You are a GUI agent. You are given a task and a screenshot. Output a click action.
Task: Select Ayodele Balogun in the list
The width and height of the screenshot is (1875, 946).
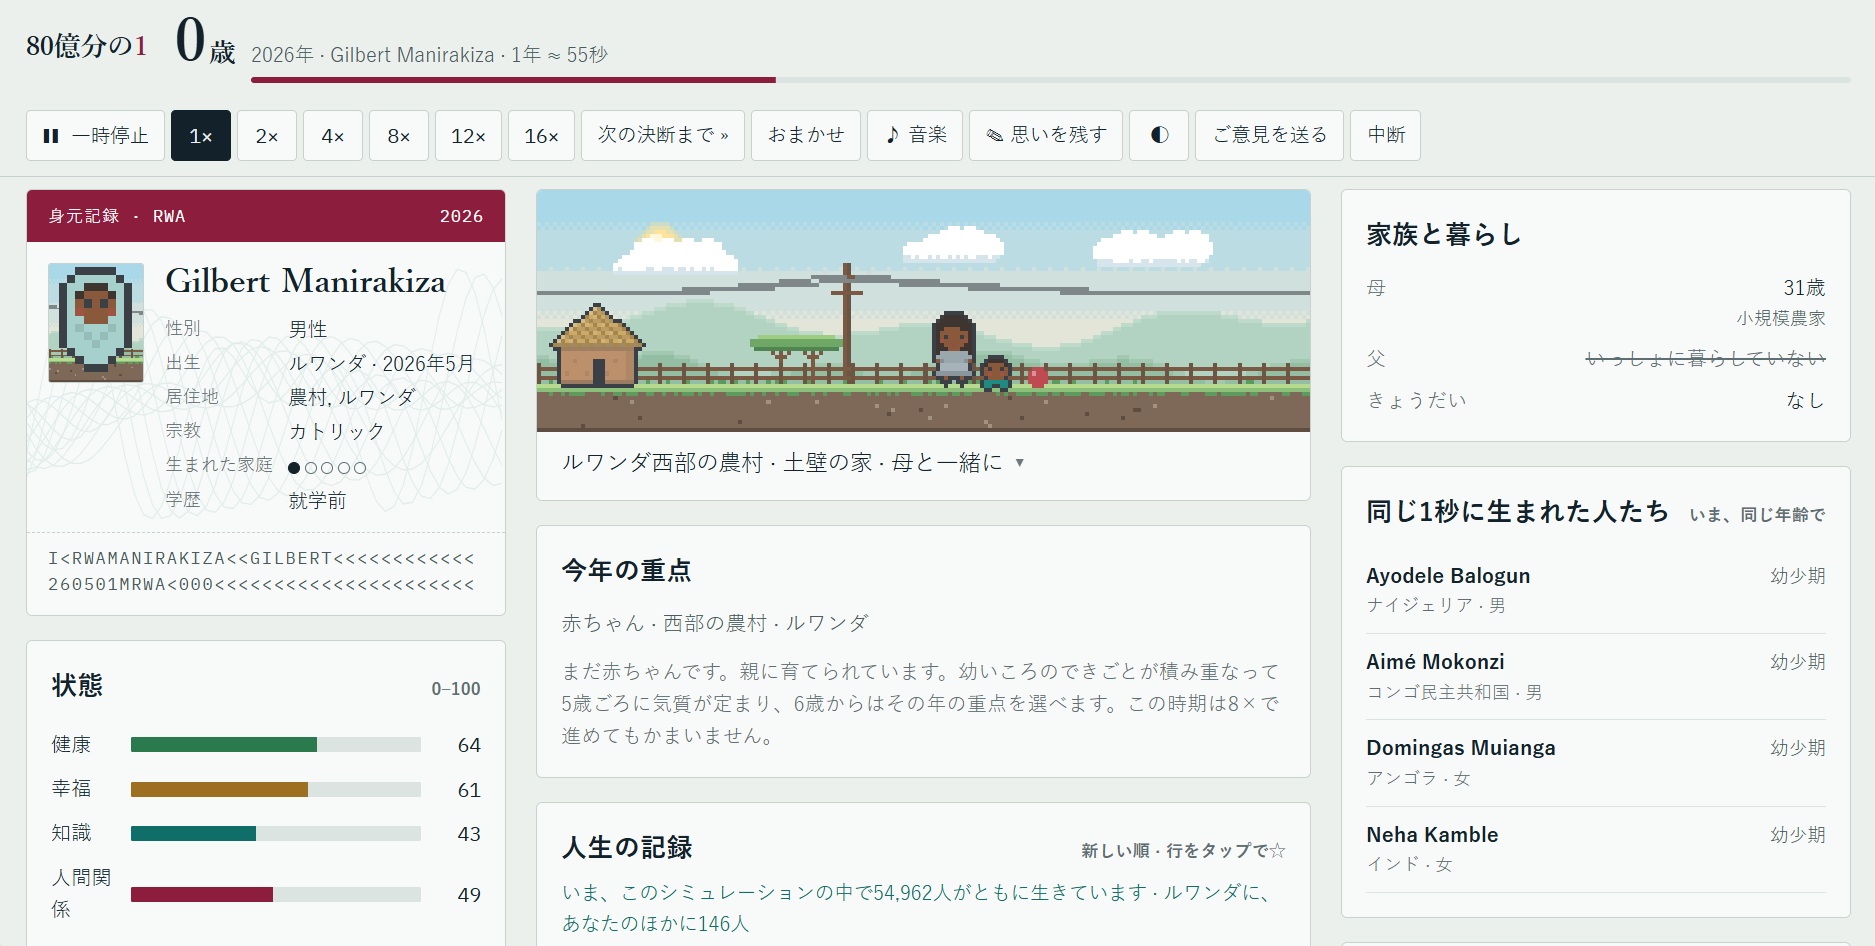(1596, 590)
